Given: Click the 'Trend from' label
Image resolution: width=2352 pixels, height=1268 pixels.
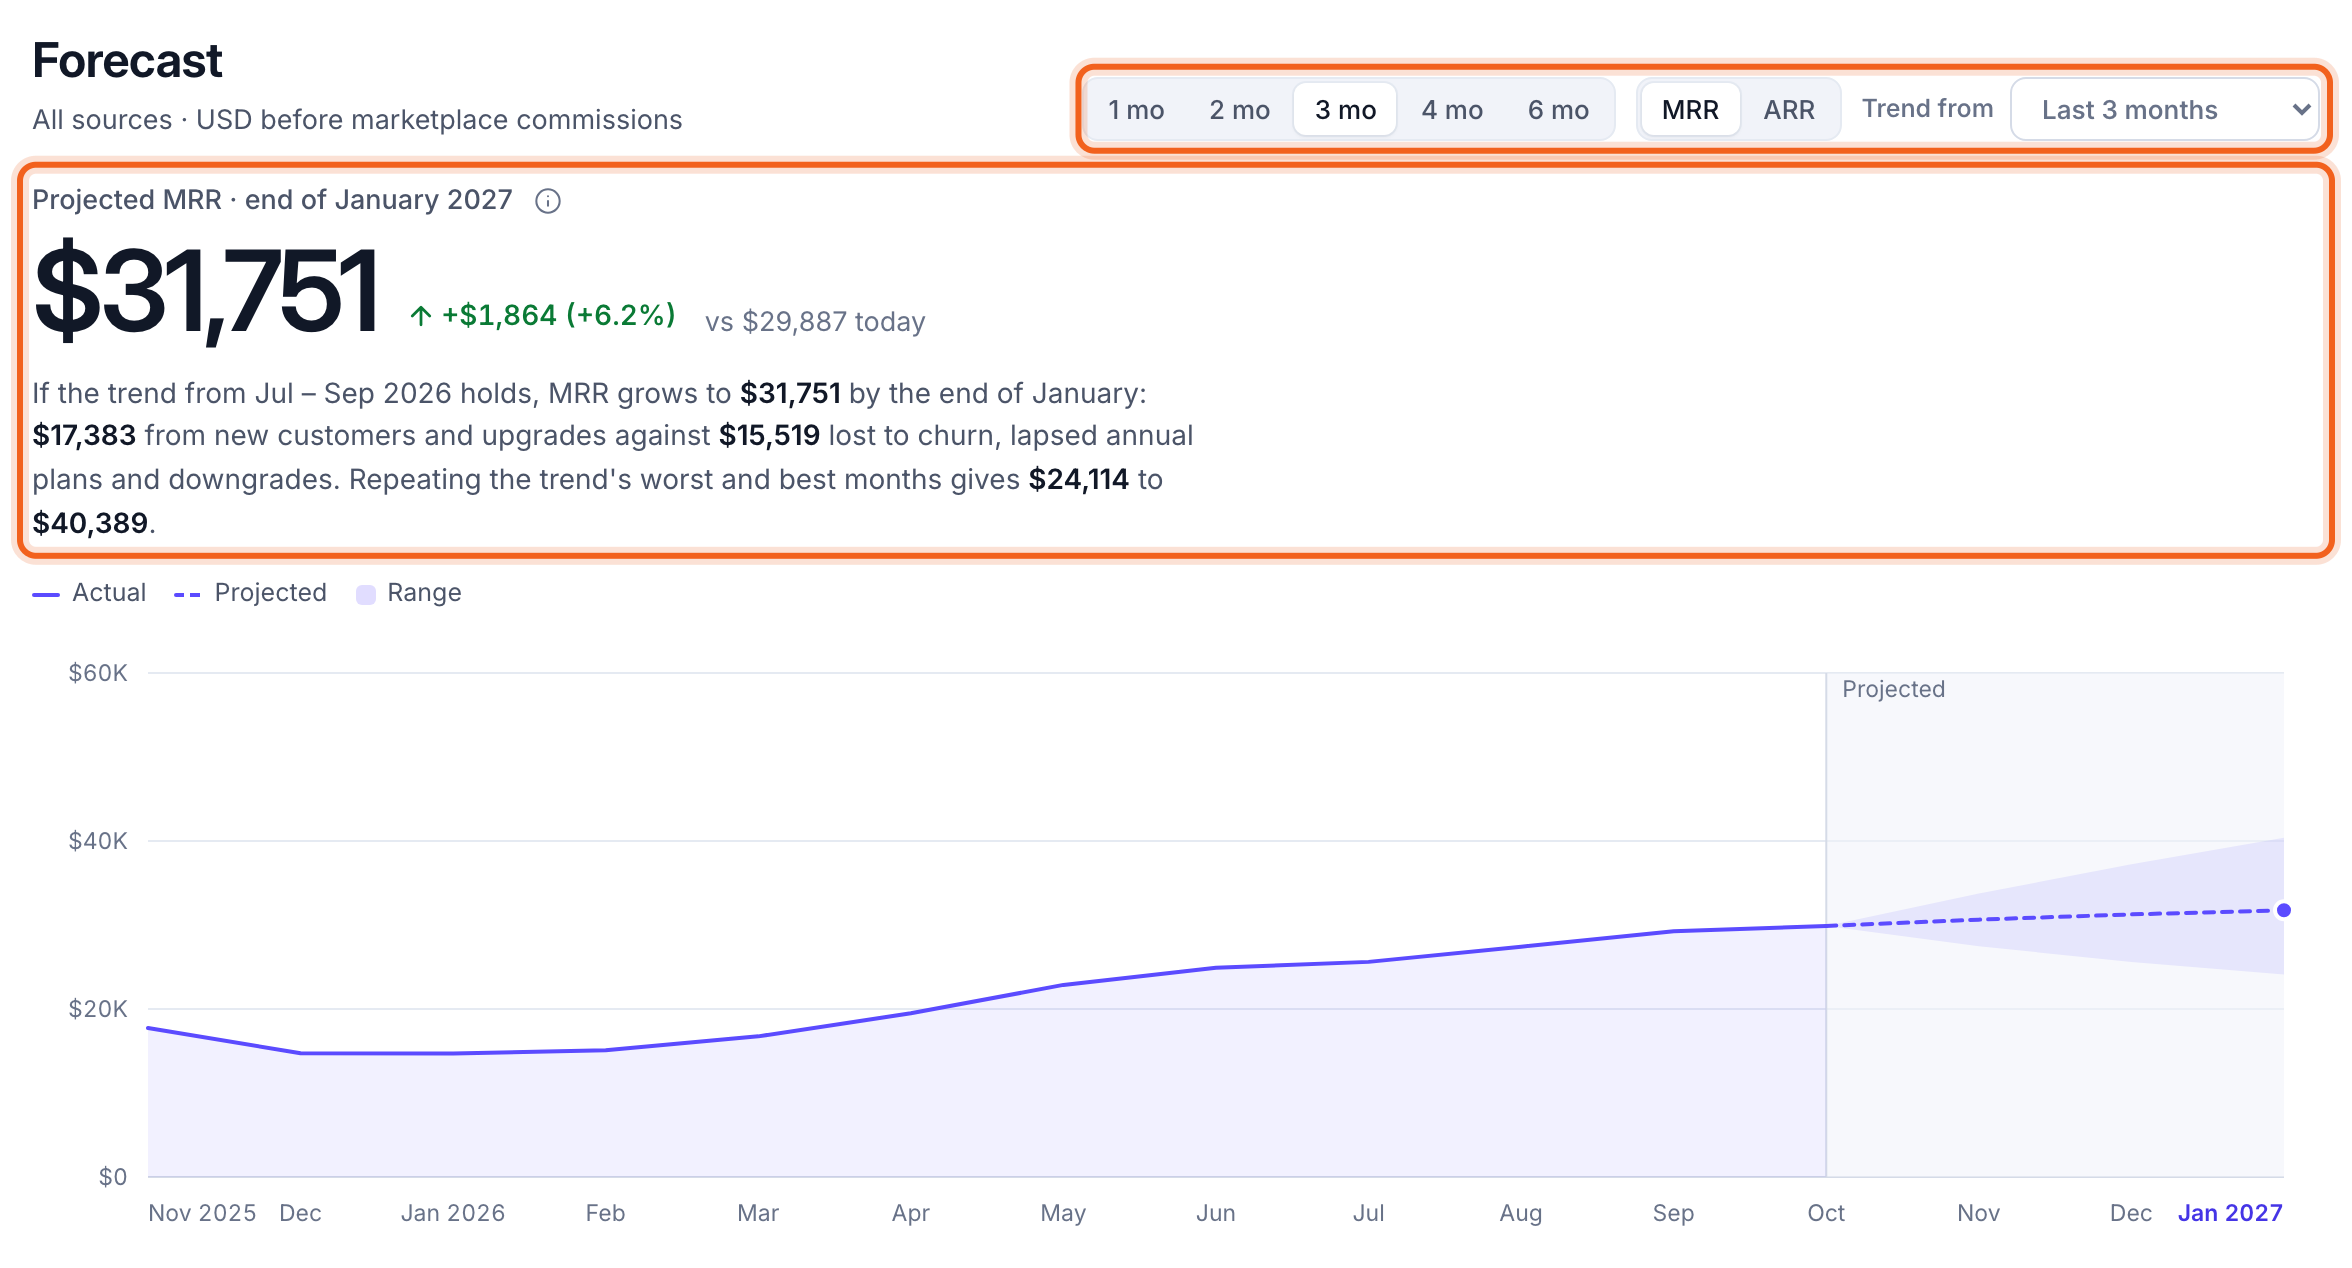Looking at the screenshot, I should coord(1927,109).
